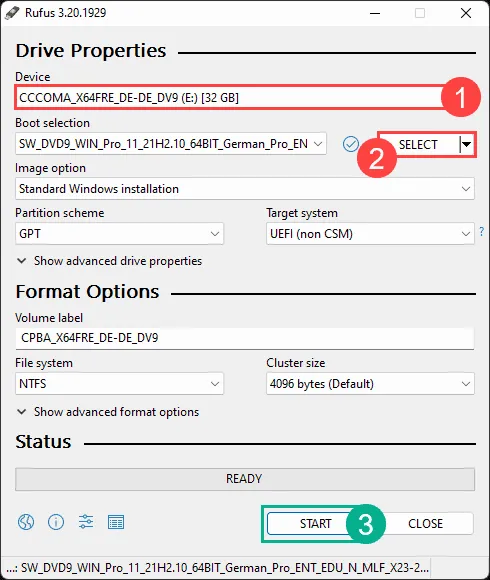490x580 pixels.
Task: Click the READY status progress bar
Action: click(245, 479)
